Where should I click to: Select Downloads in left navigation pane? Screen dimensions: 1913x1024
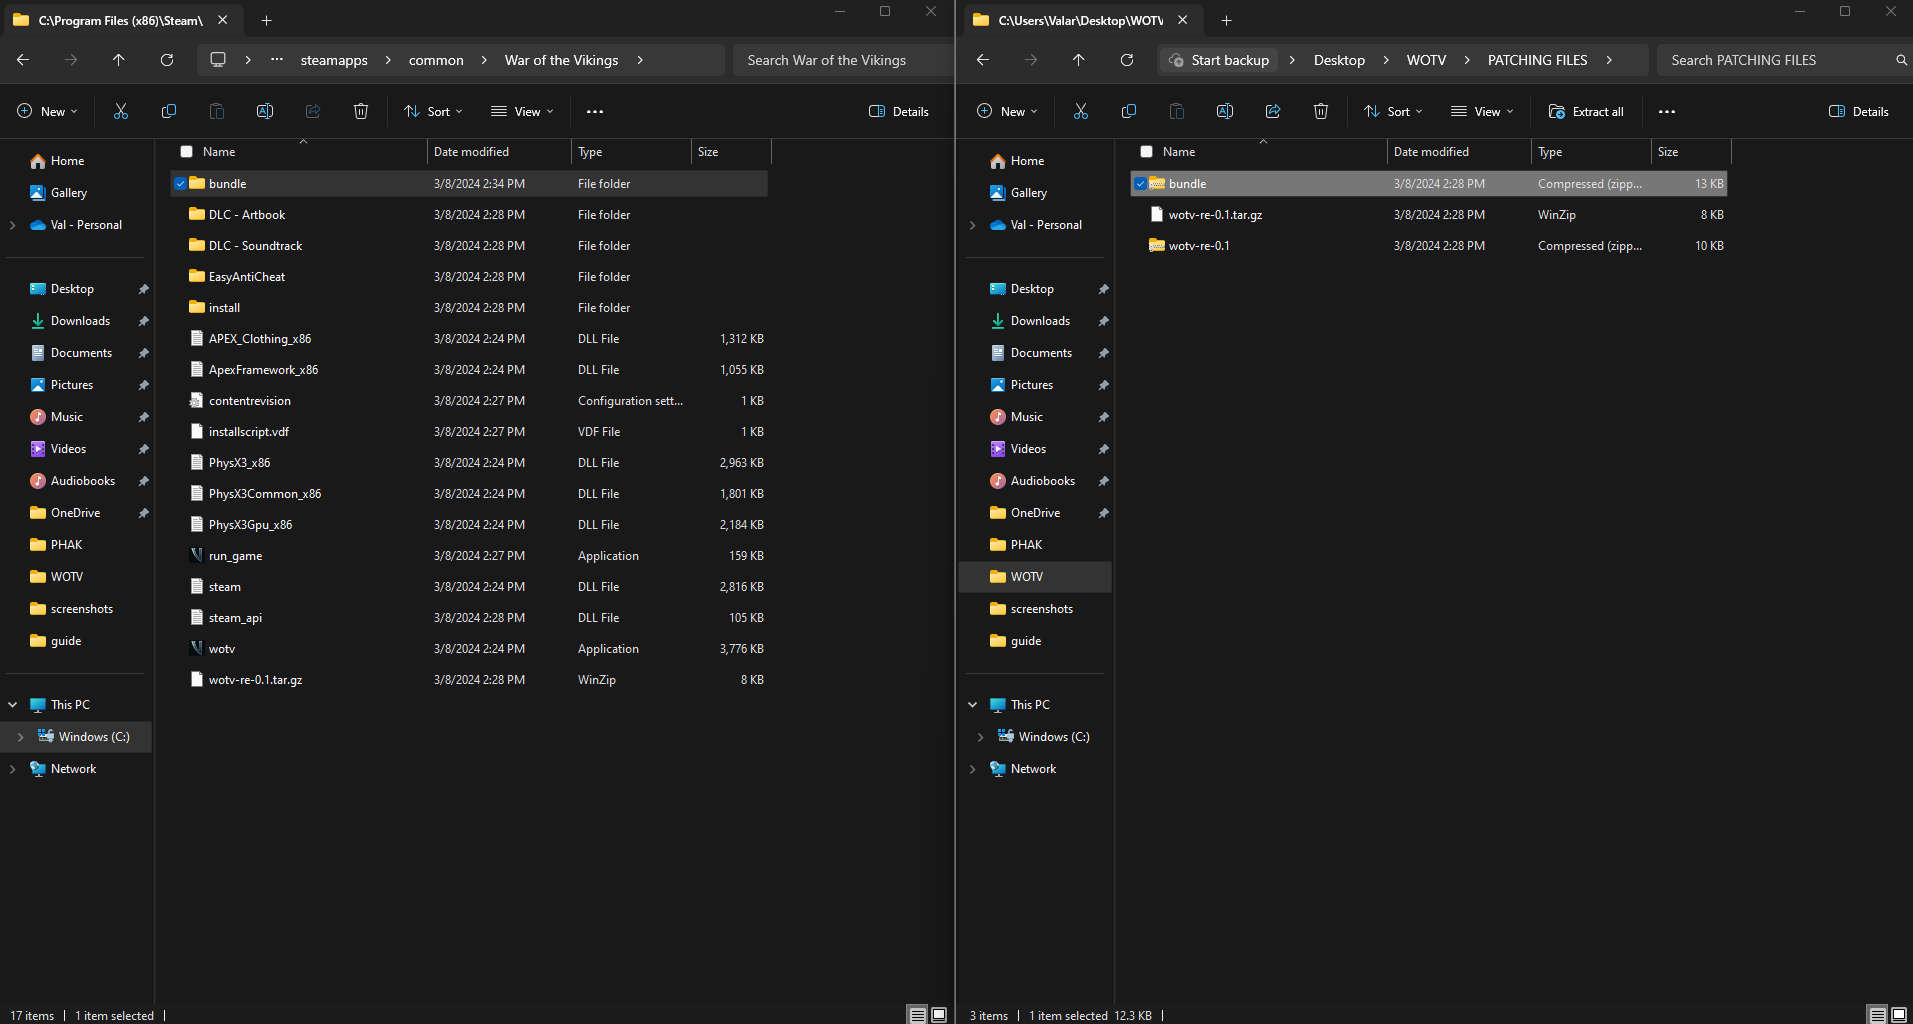pos(80,321)
